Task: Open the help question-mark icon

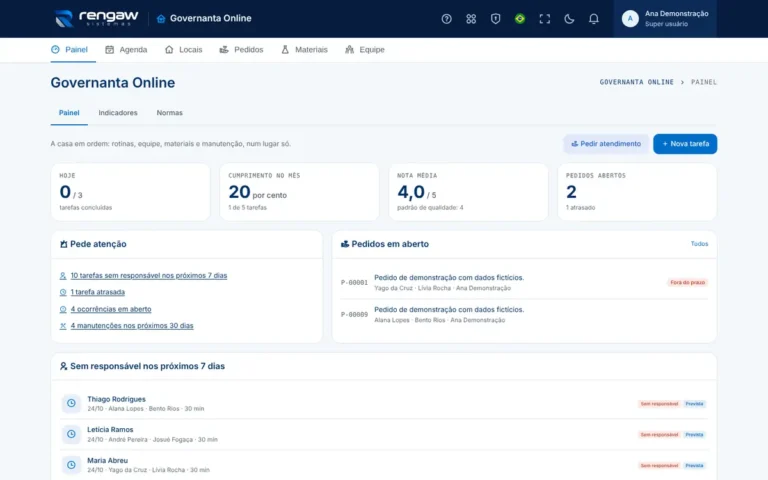Action: tap(446, 19)
